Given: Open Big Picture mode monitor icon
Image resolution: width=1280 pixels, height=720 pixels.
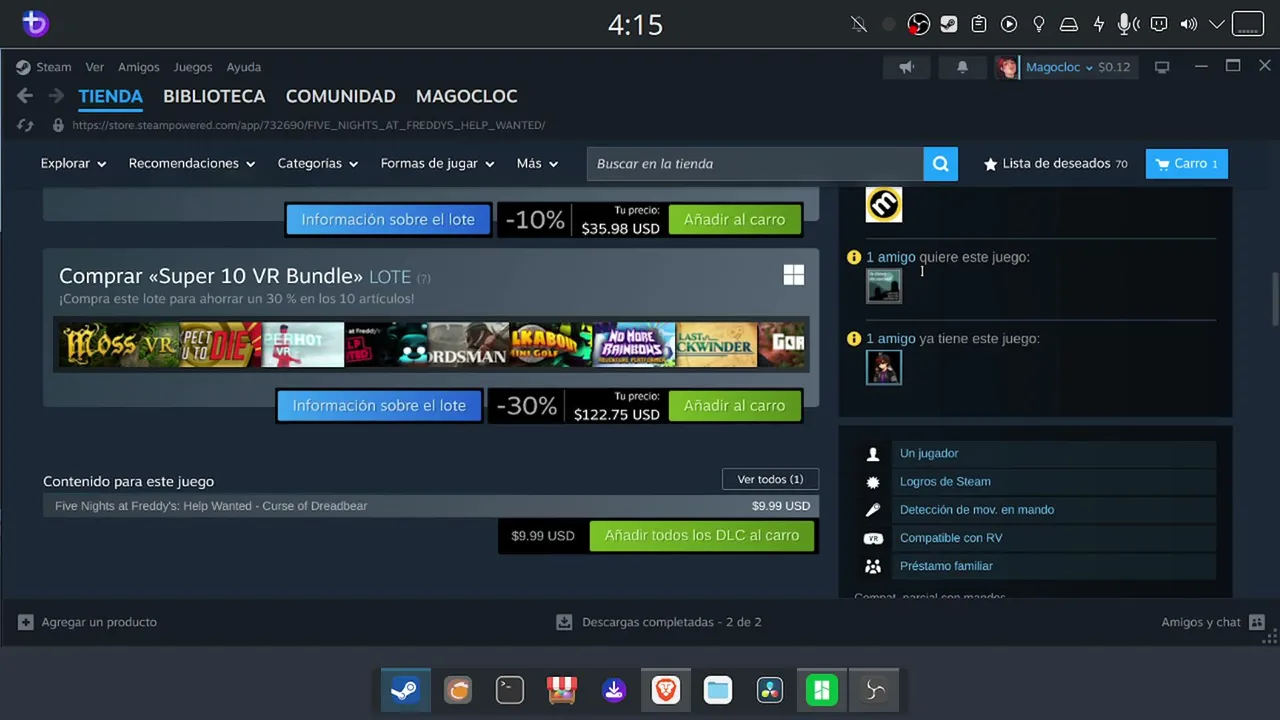Looking at the screenshot, I should (1162, 67).
